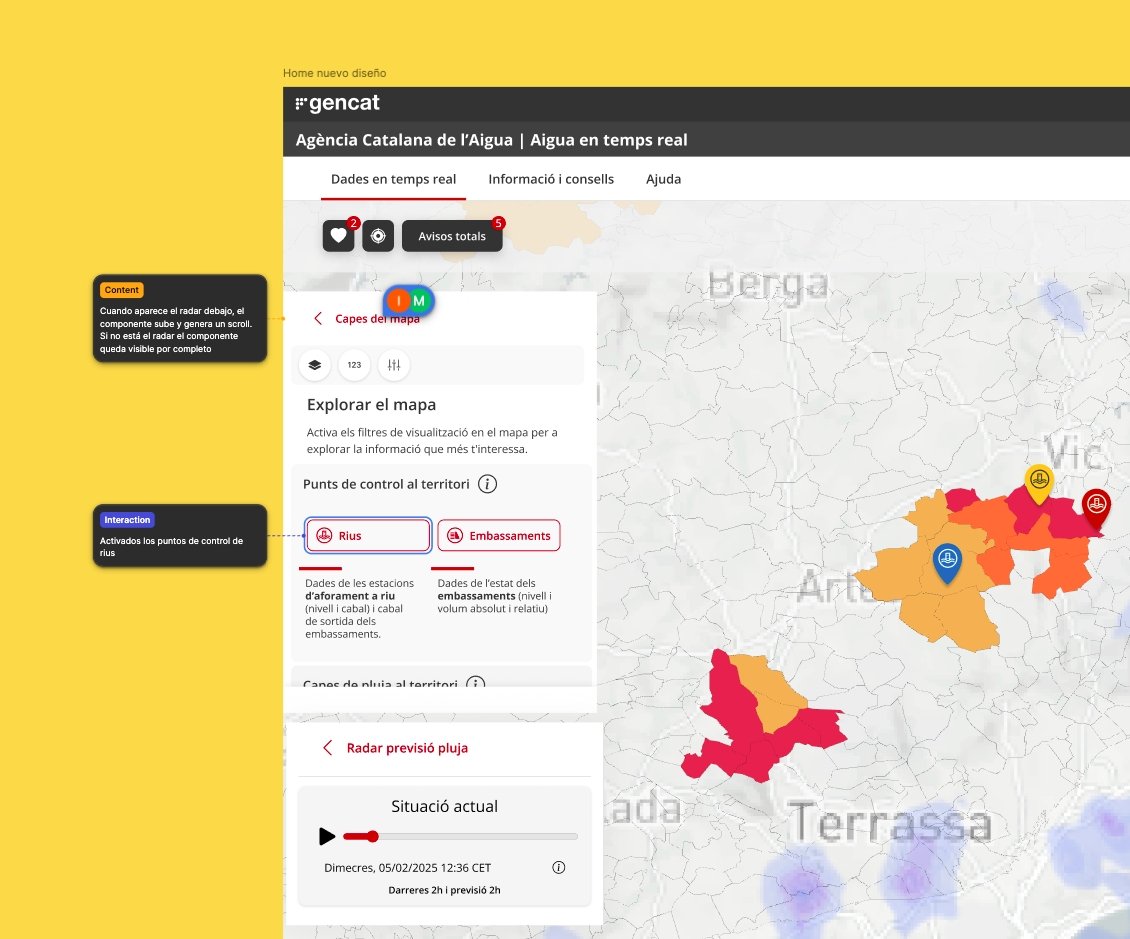The width and height of the screenshot is (1130, 939).
Task: Switch to Informació i consells tab
Action: (x=551, y=179)
